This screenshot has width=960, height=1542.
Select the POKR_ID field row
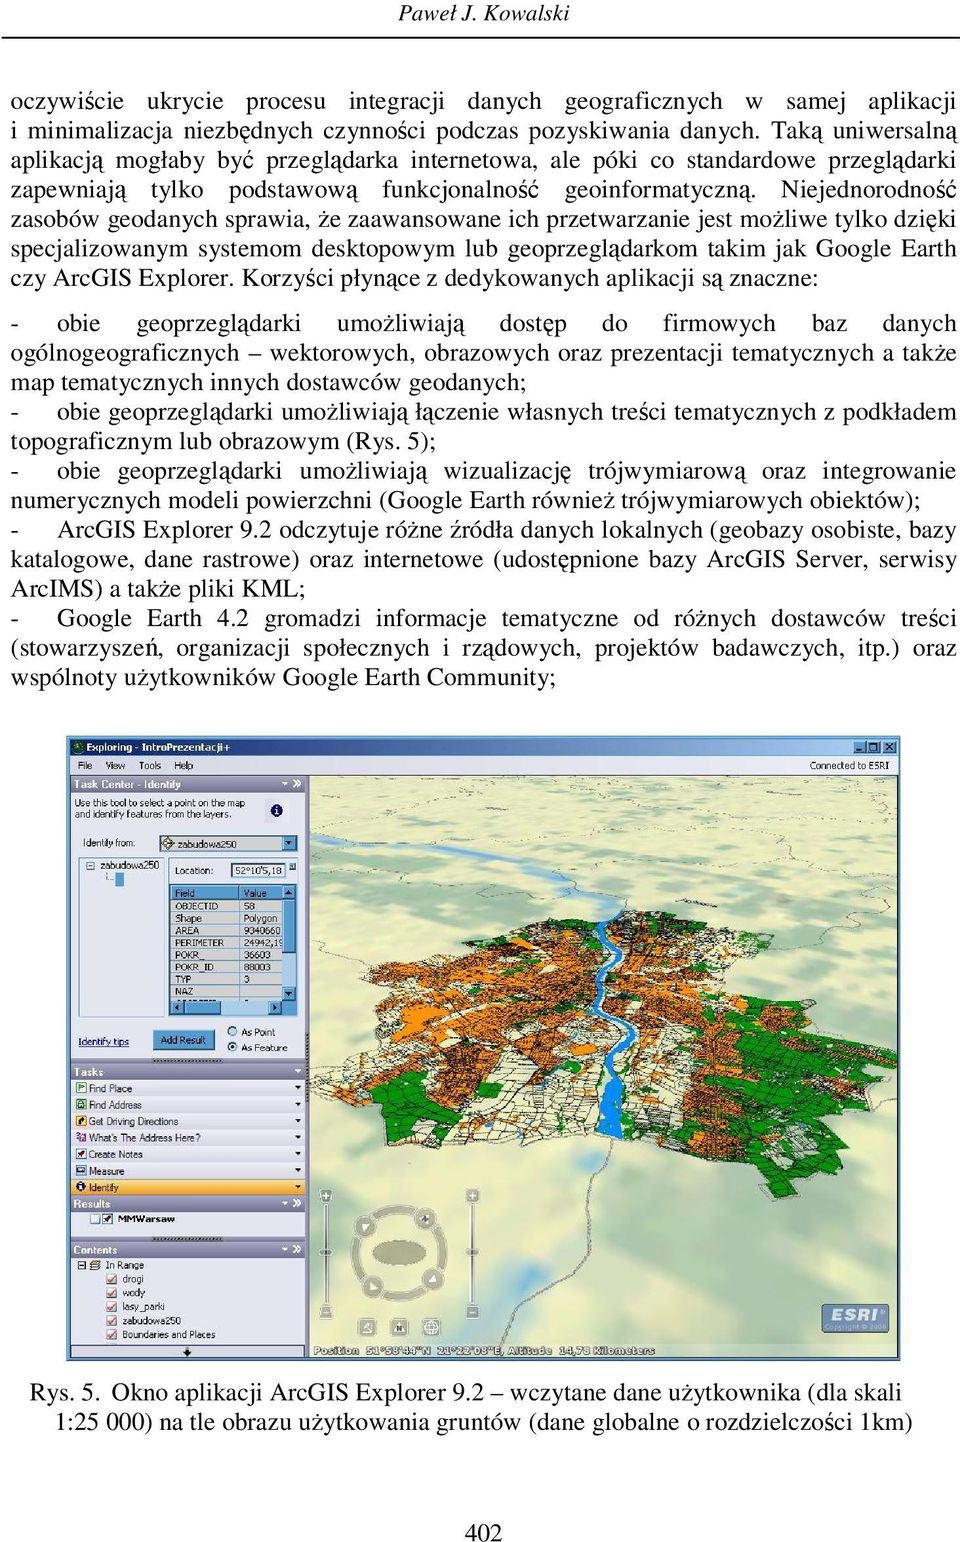point(227,966)
